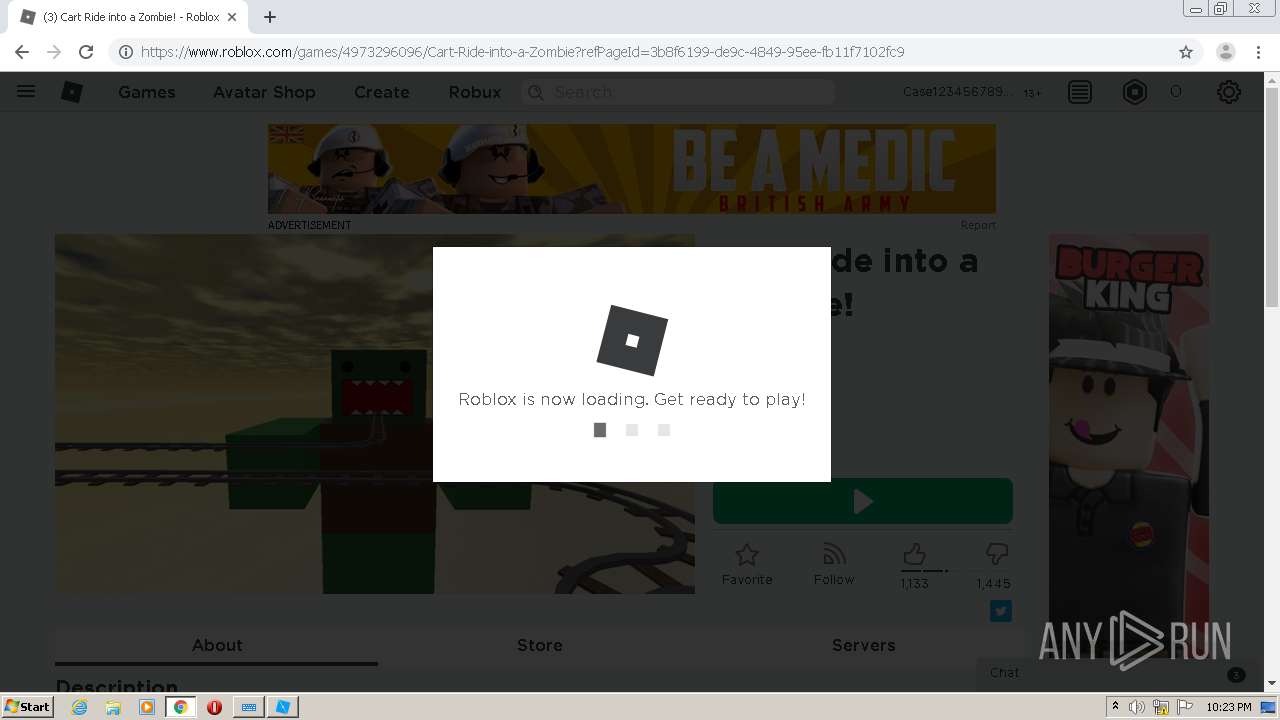Click the taskbar clock showing 10:23 PM
Screen dimensions: 1280x720
click(x=1229, y=707)
